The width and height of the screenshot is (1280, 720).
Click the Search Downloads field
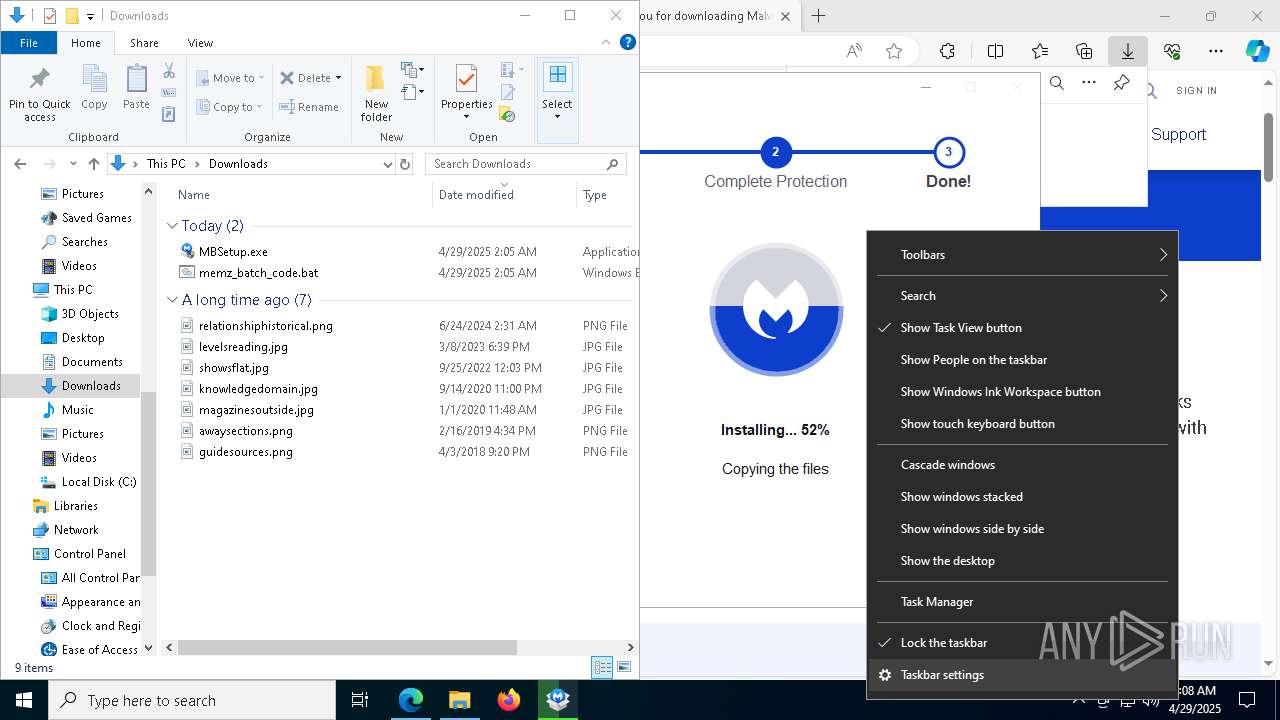click(526, 164)
